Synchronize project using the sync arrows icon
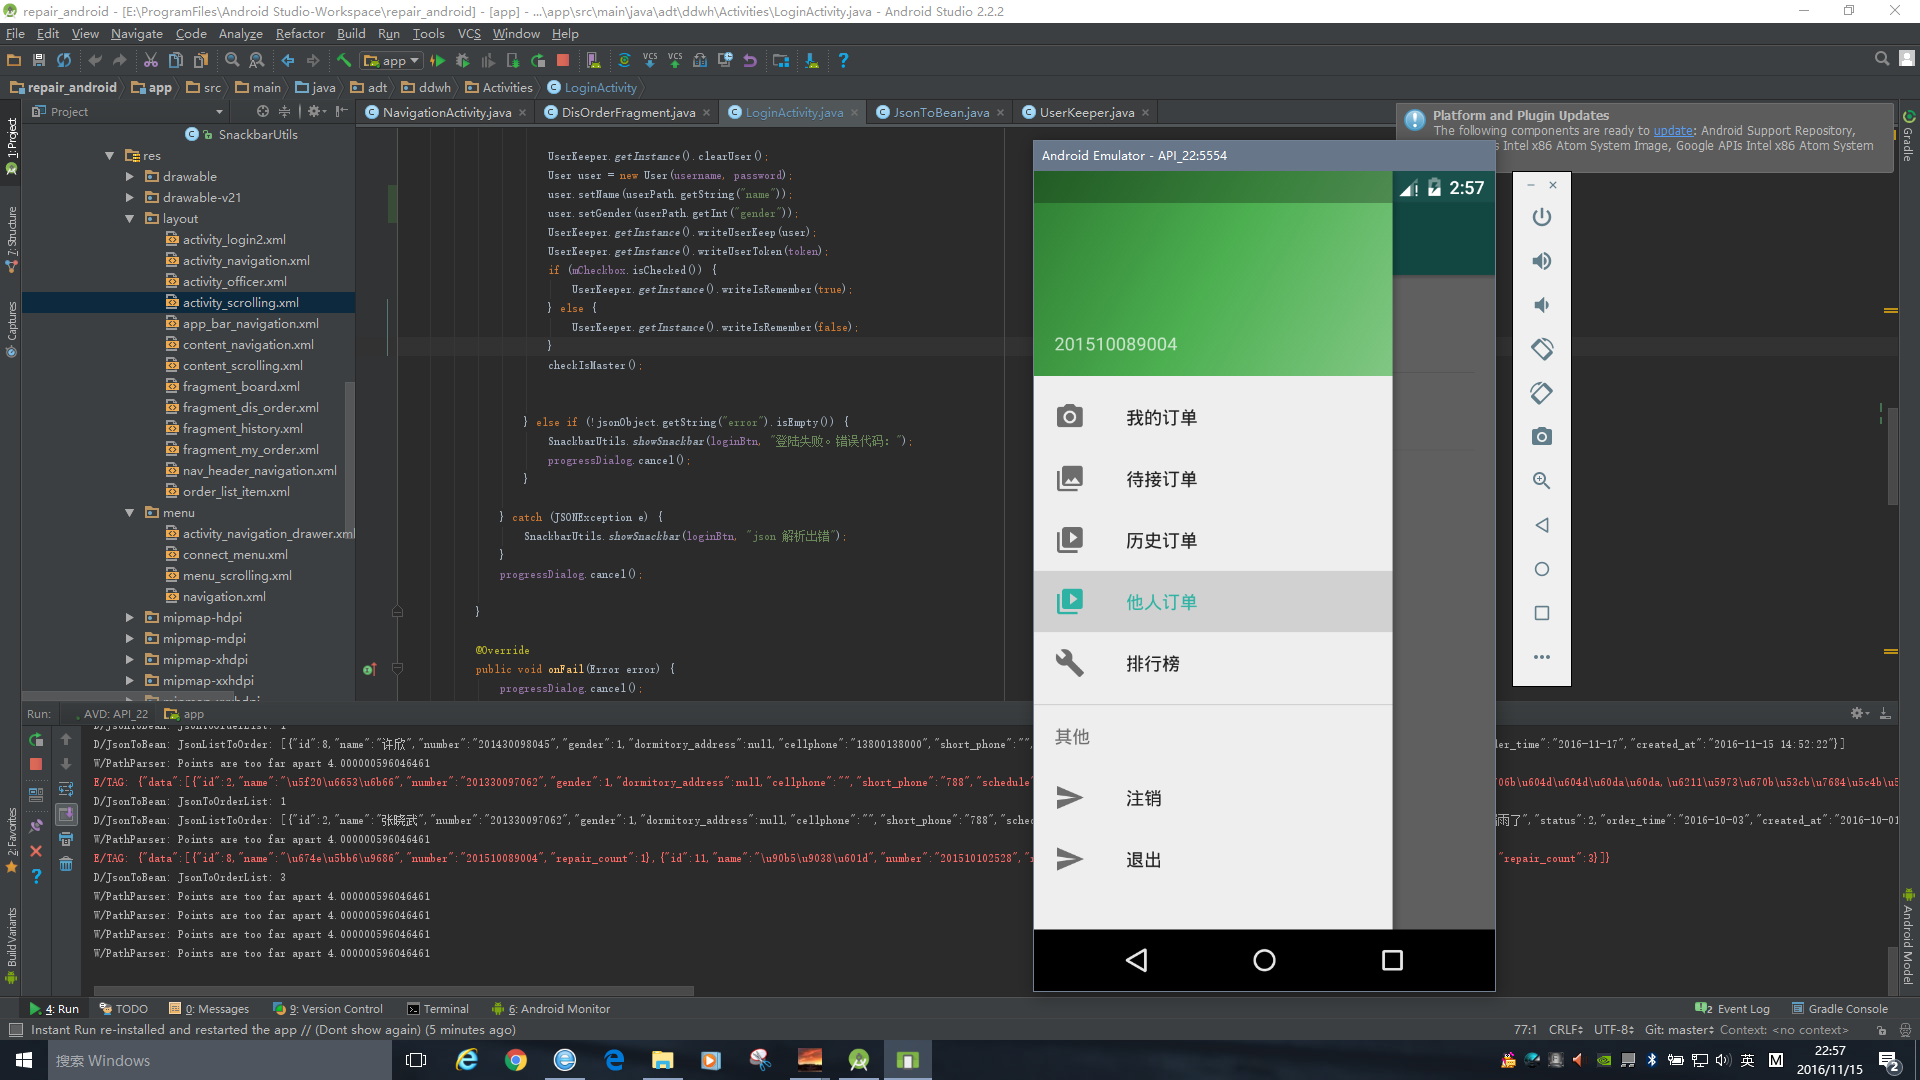 tap(64, 61)
